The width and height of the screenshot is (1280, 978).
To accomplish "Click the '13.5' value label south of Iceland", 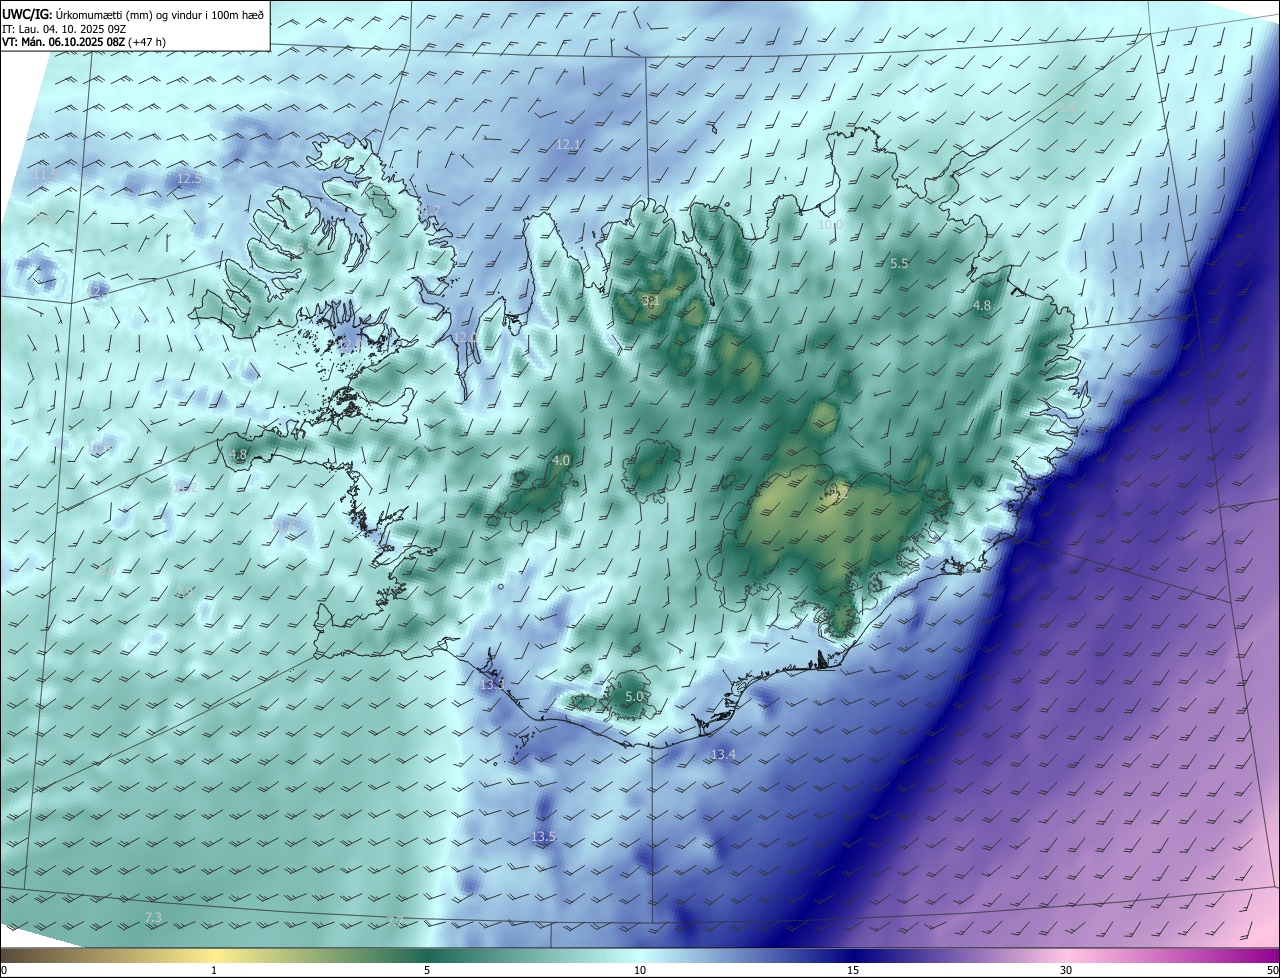I will 543,836.
